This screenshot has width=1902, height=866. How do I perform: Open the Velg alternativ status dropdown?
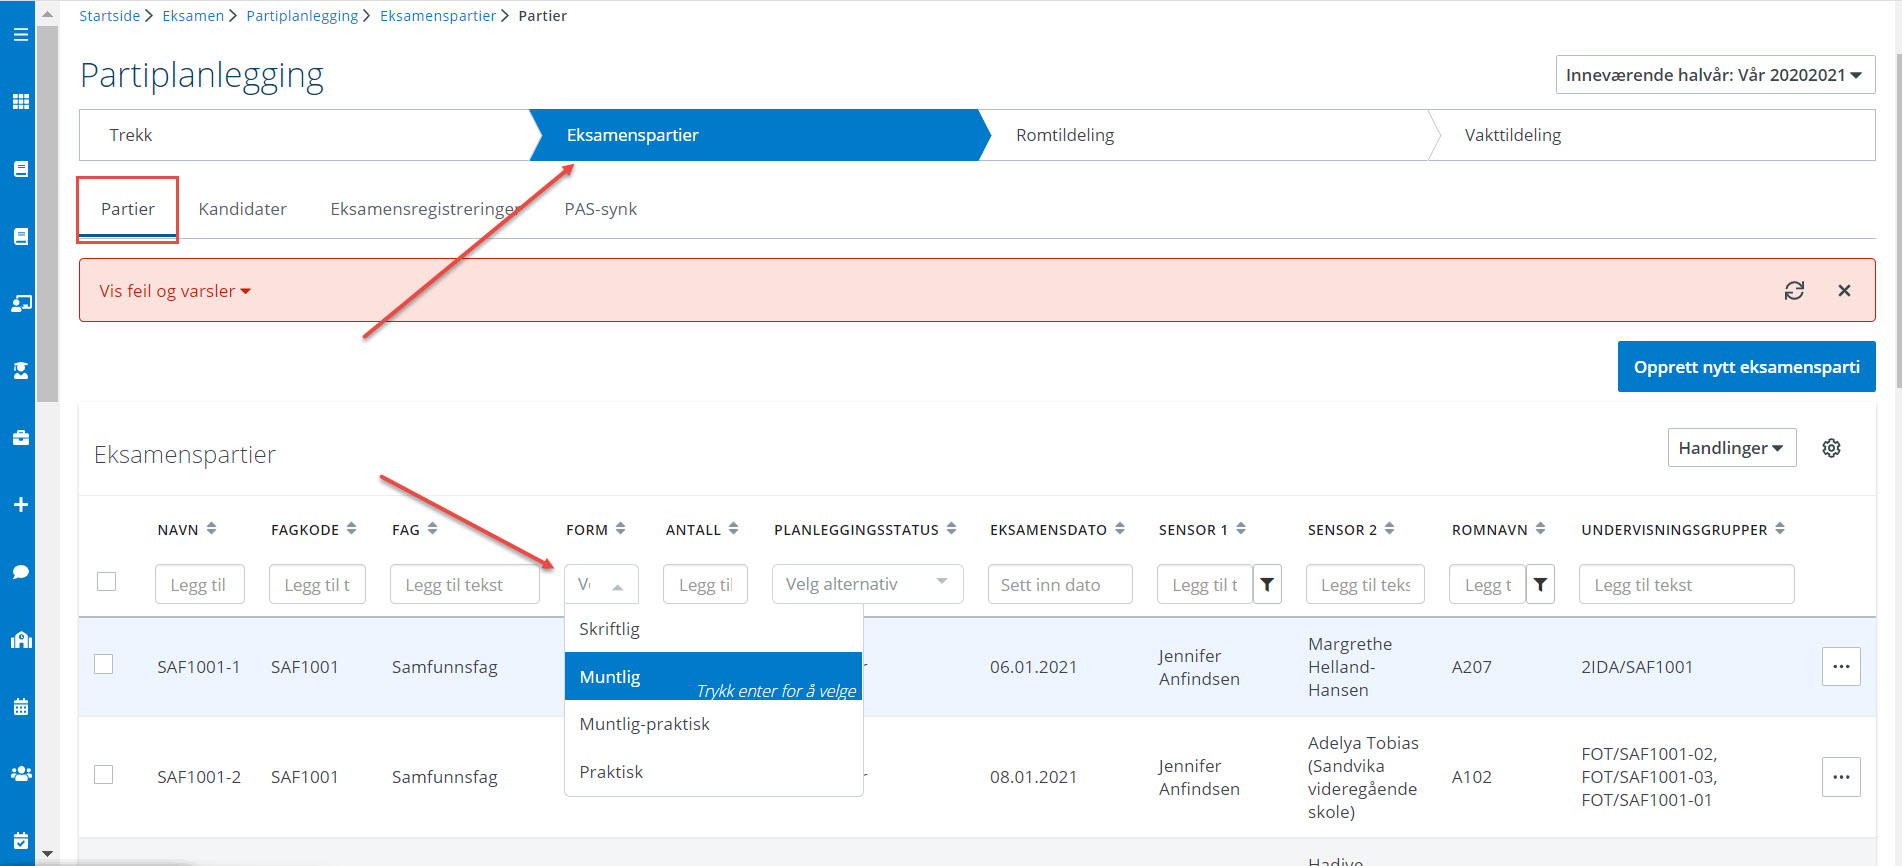(x=867, y=584)
